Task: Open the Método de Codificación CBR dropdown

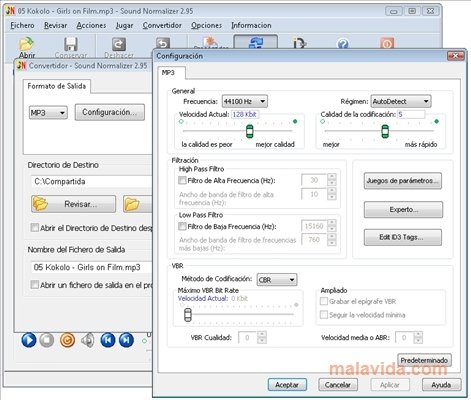Action: (277, 280)
